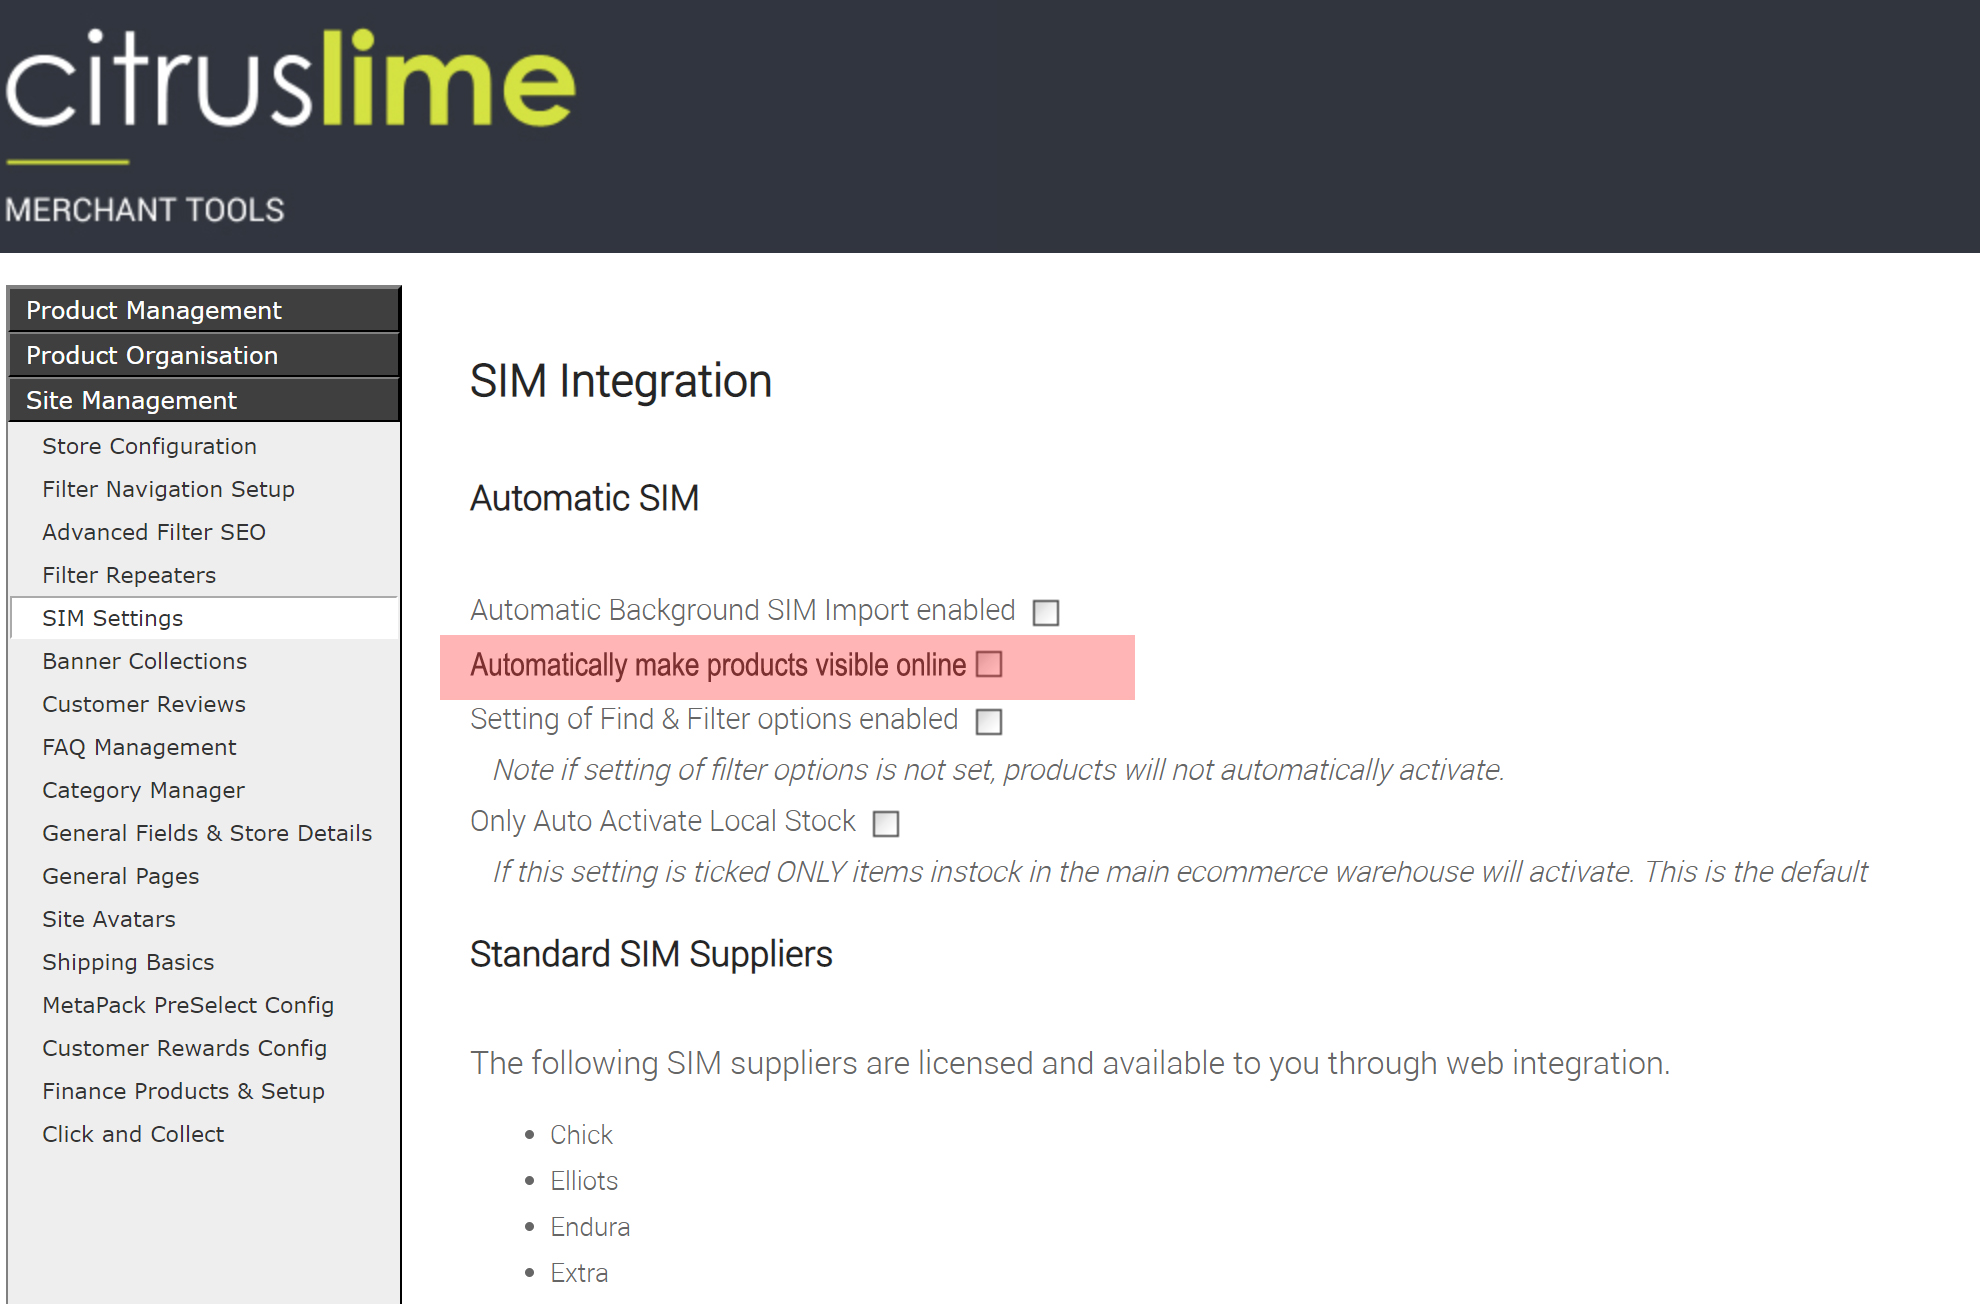Expand the Product Management section
Screen dimensions: 1980x1304
point(204,310)
